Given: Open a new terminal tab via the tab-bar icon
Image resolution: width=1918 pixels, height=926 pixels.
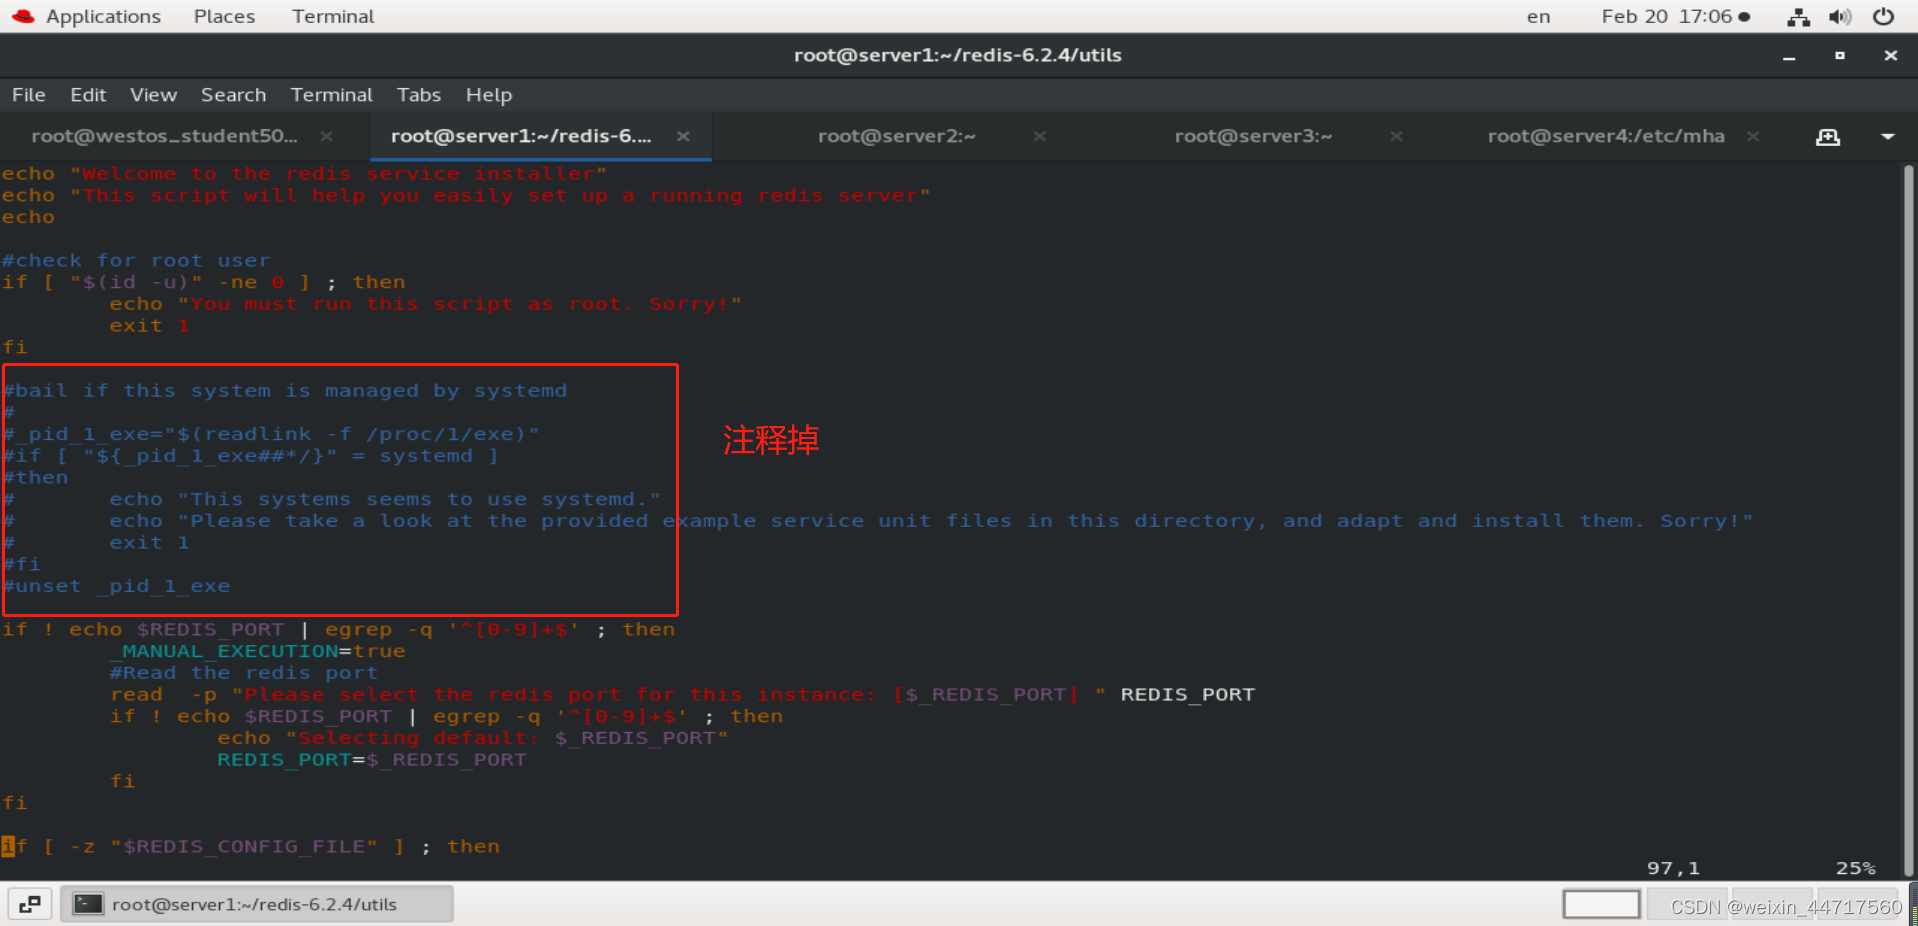Looking at the screenshot, I should click(1827, 137).
